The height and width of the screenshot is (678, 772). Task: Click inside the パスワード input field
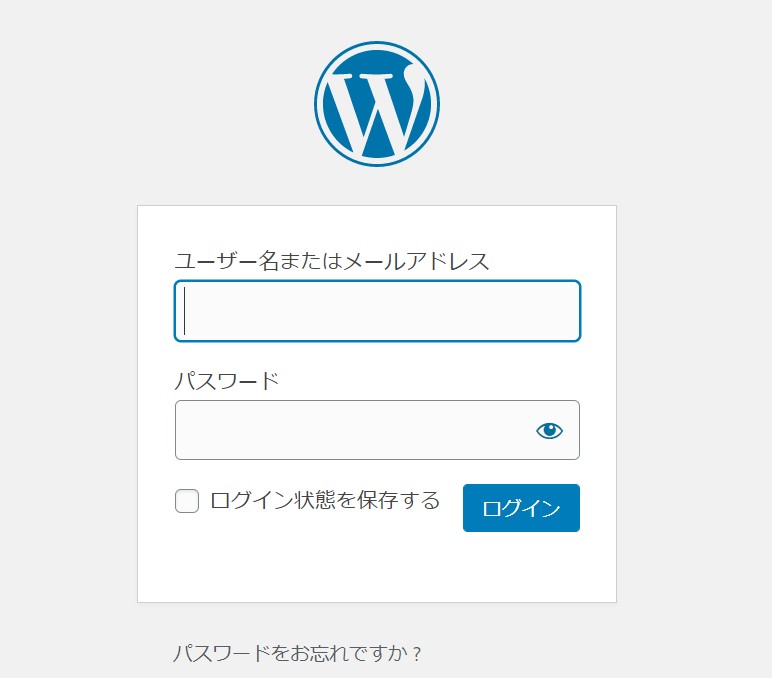[x=350, y=431]
